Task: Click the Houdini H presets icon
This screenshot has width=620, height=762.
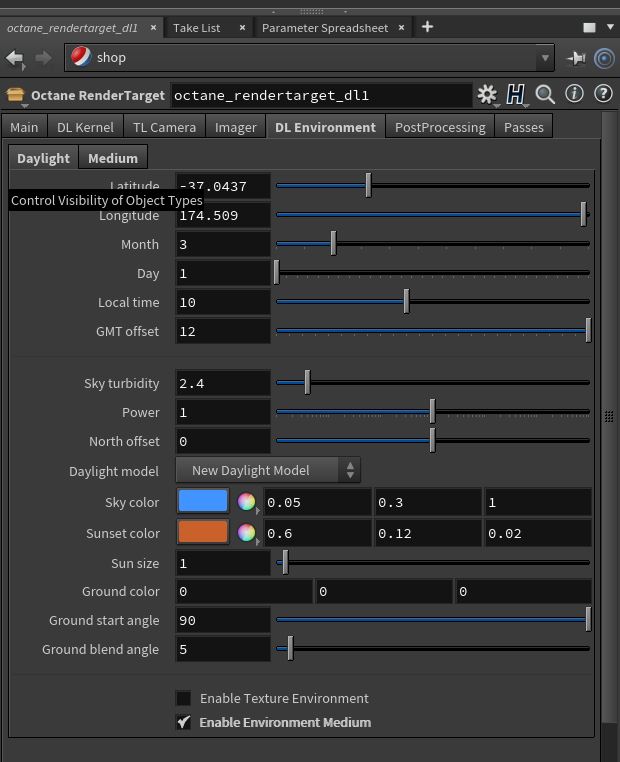Action: (516, 95)
